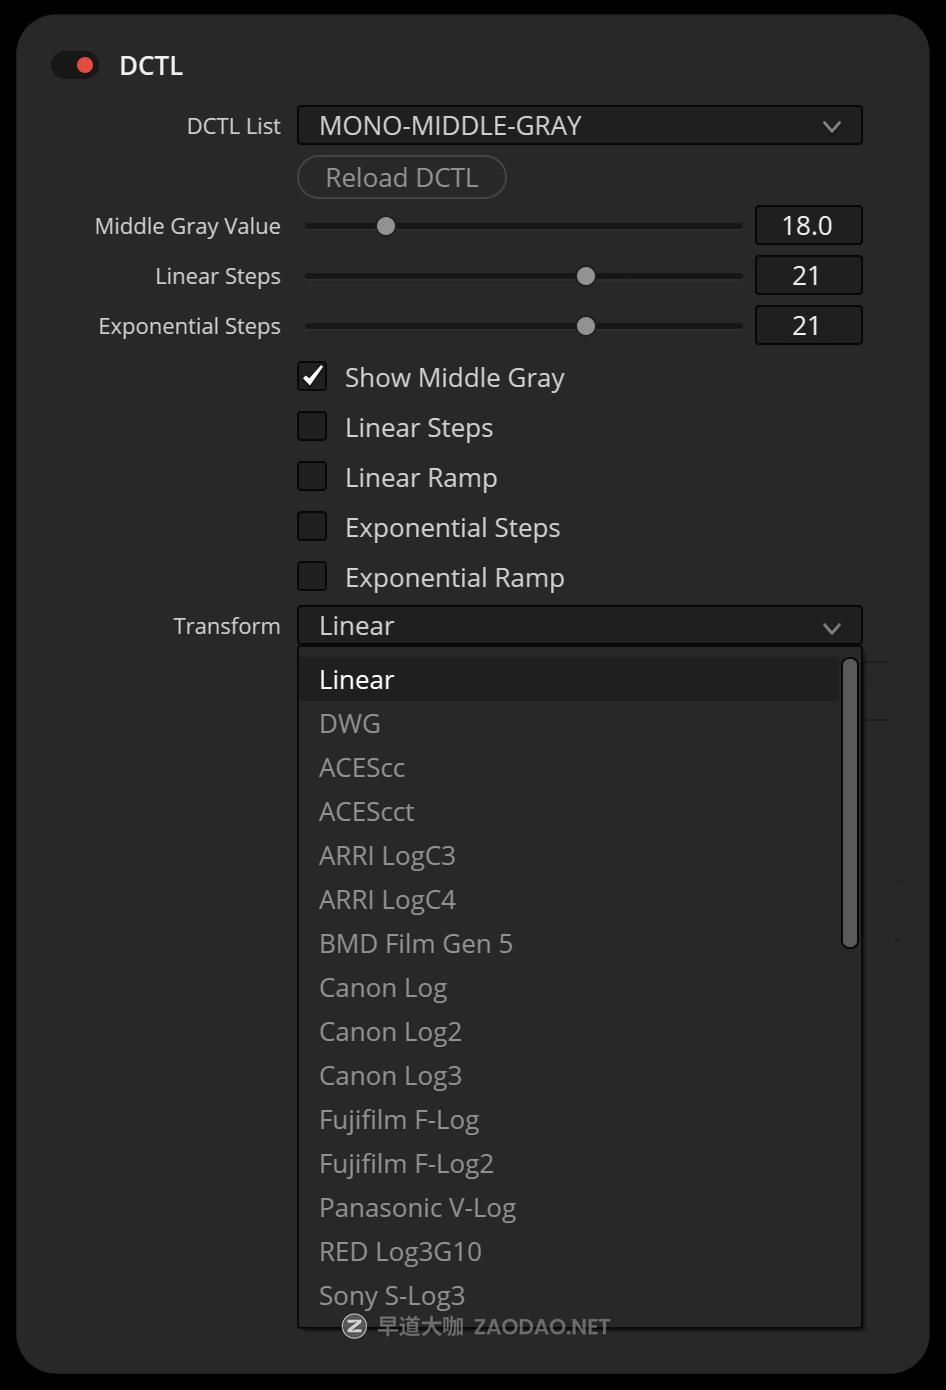
Task: Click the Linear Steps number field
Action: pos(808,276)
